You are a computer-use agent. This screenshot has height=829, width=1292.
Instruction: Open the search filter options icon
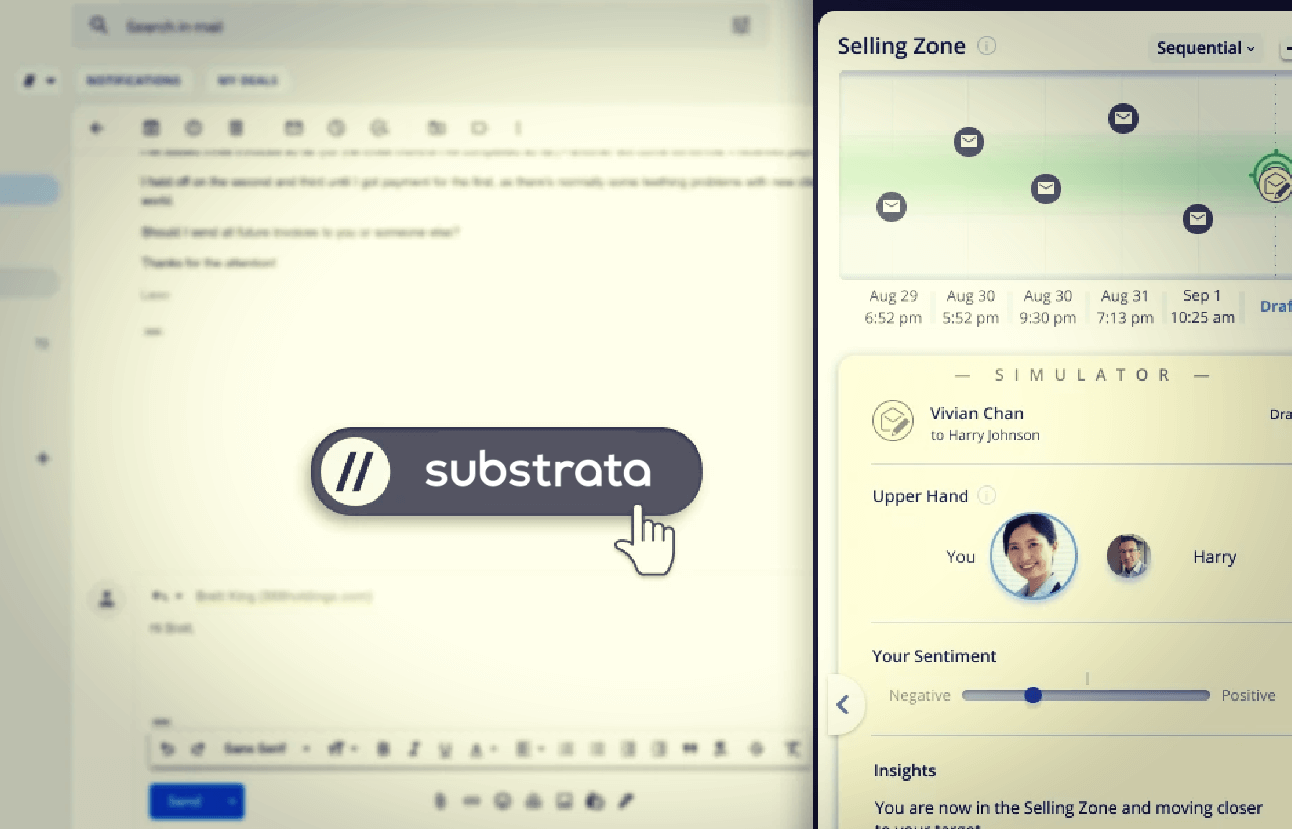pos(740,25)
